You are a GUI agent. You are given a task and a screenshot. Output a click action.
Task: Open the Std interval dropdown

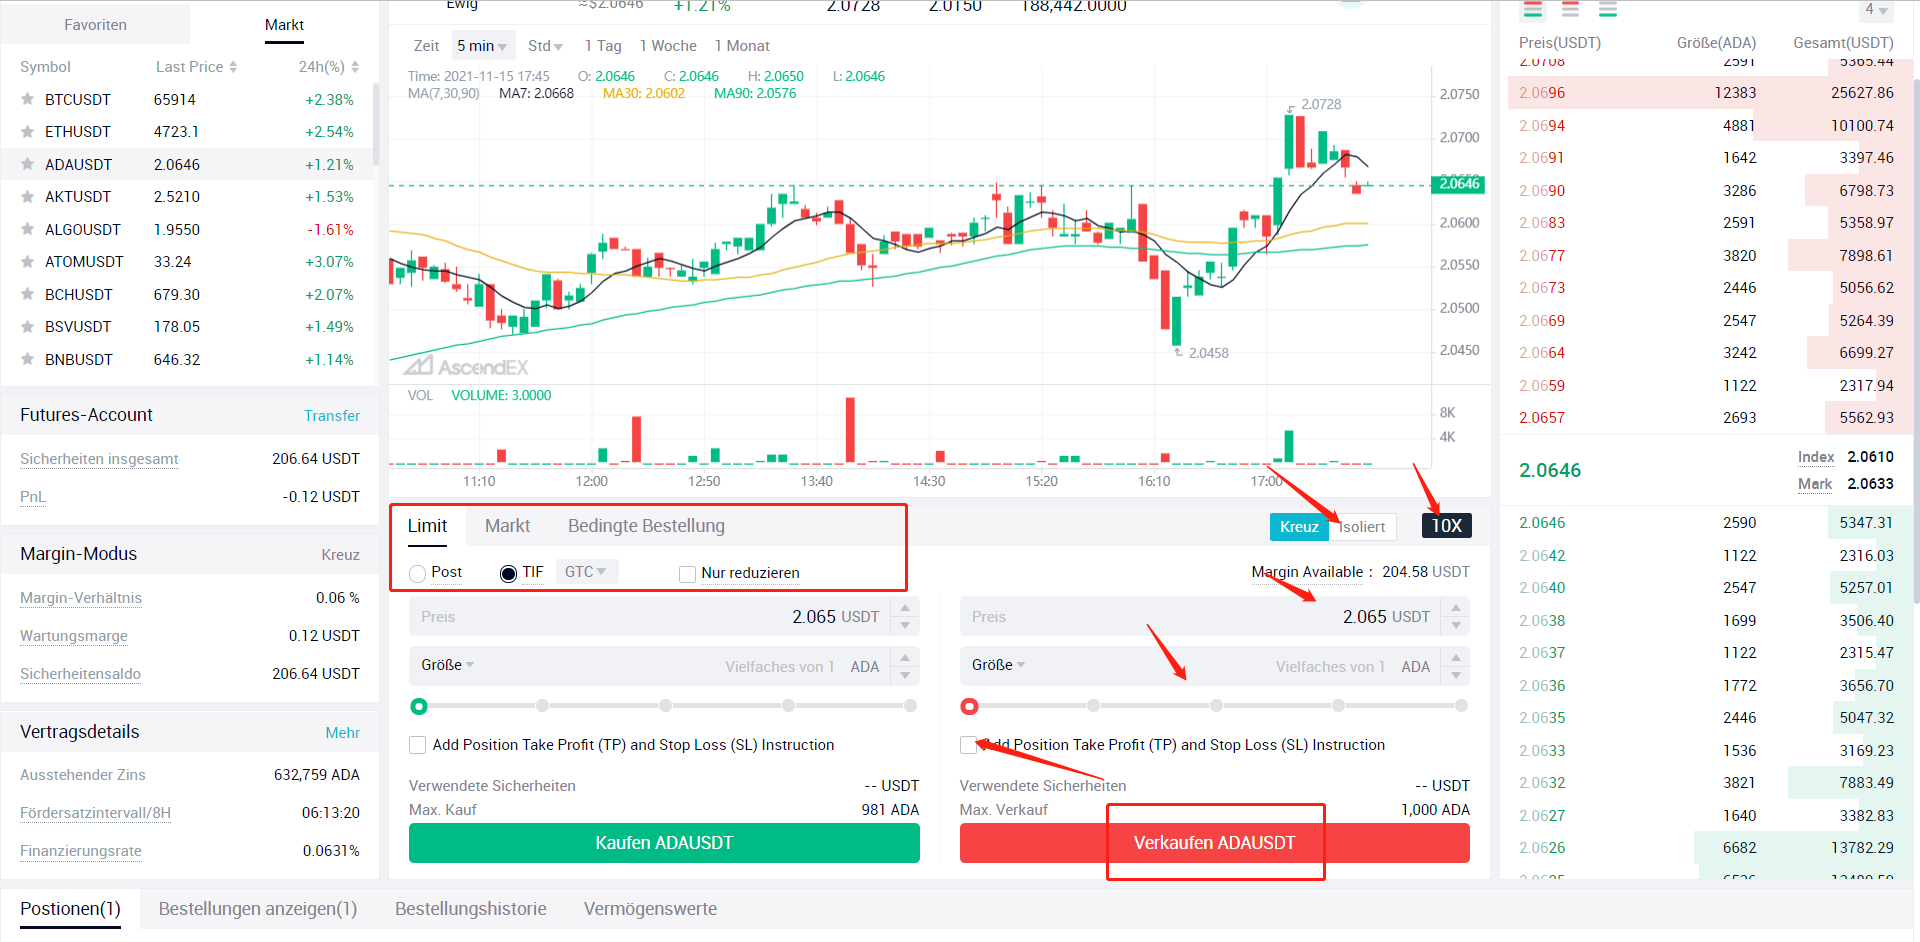pos(546,46)
